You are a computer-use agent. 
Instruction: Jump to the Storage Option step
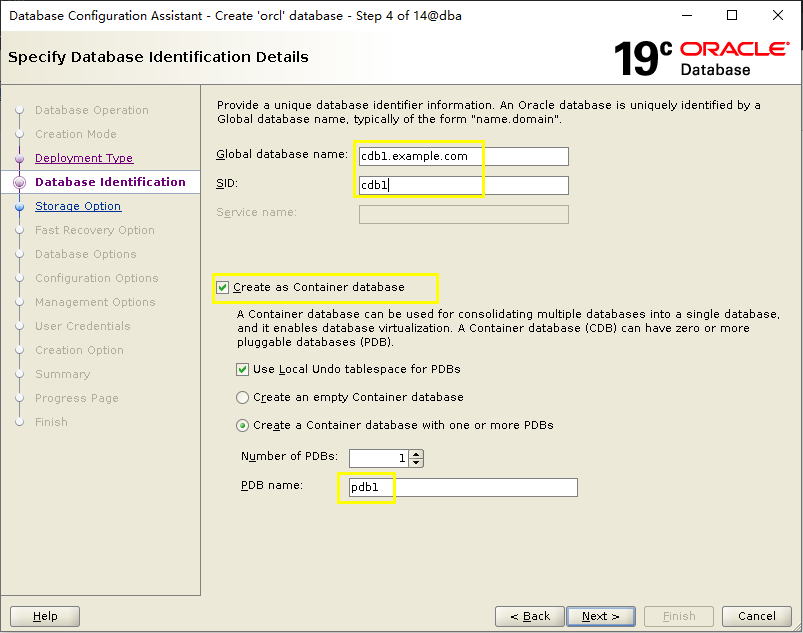coord(78,206)
